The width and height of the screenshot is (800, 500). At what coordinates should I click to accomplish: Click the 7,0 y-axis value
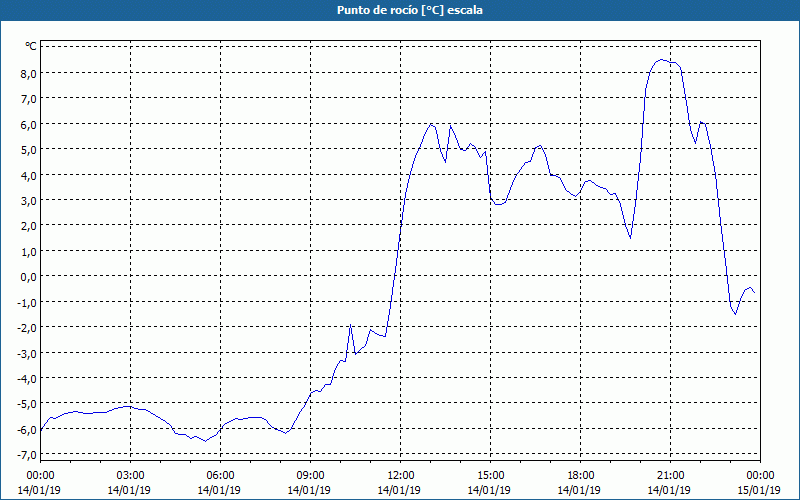pos(29,99)
